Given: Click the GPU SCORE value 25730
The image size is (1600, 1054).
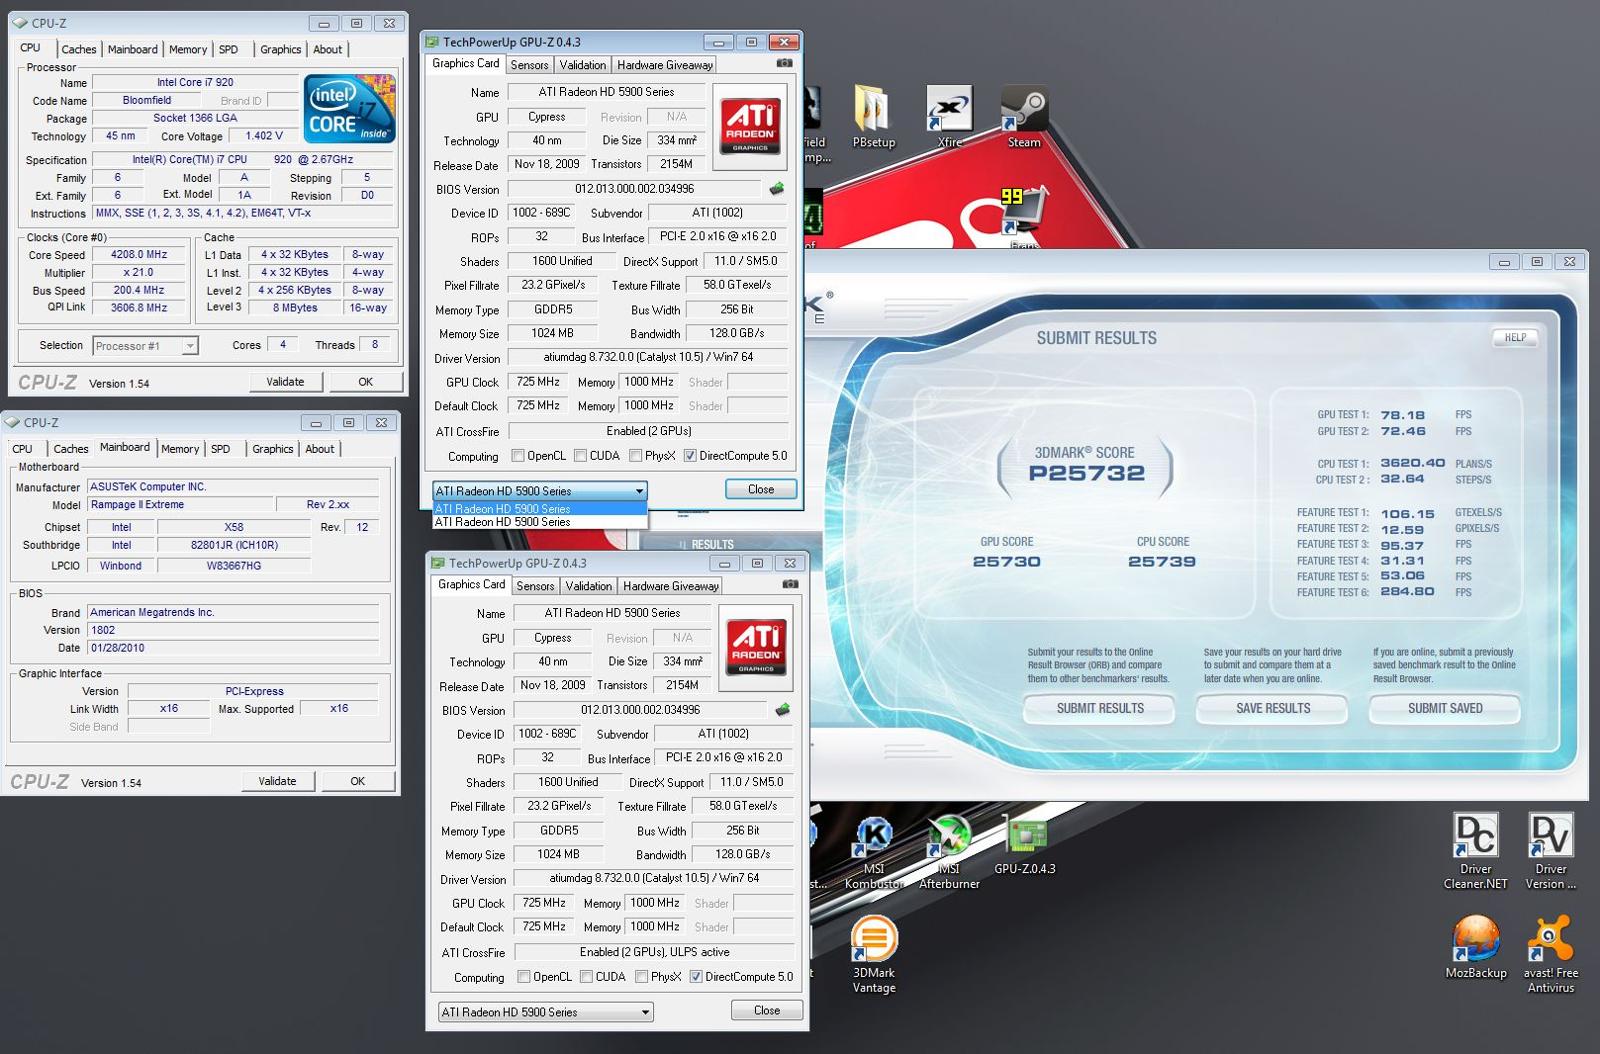Looking at the screenshot, I should click(x=1007, y=562).
